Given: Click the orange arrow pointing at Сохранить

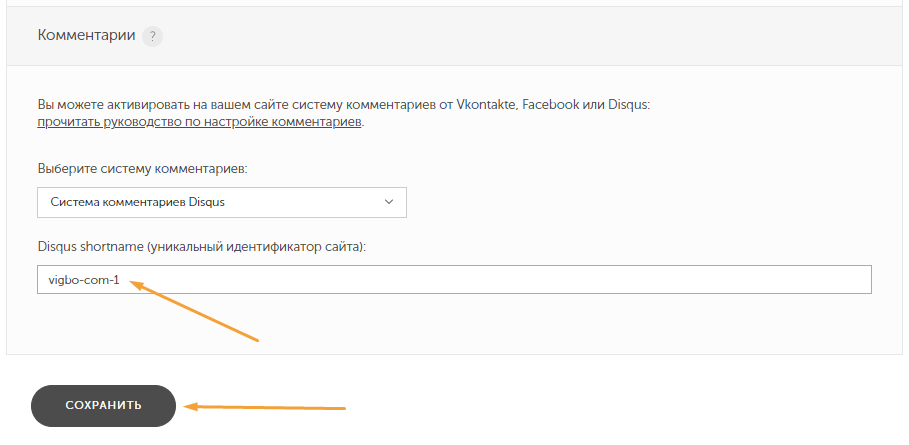Looking at the screenshot, I should coord(264,407).
